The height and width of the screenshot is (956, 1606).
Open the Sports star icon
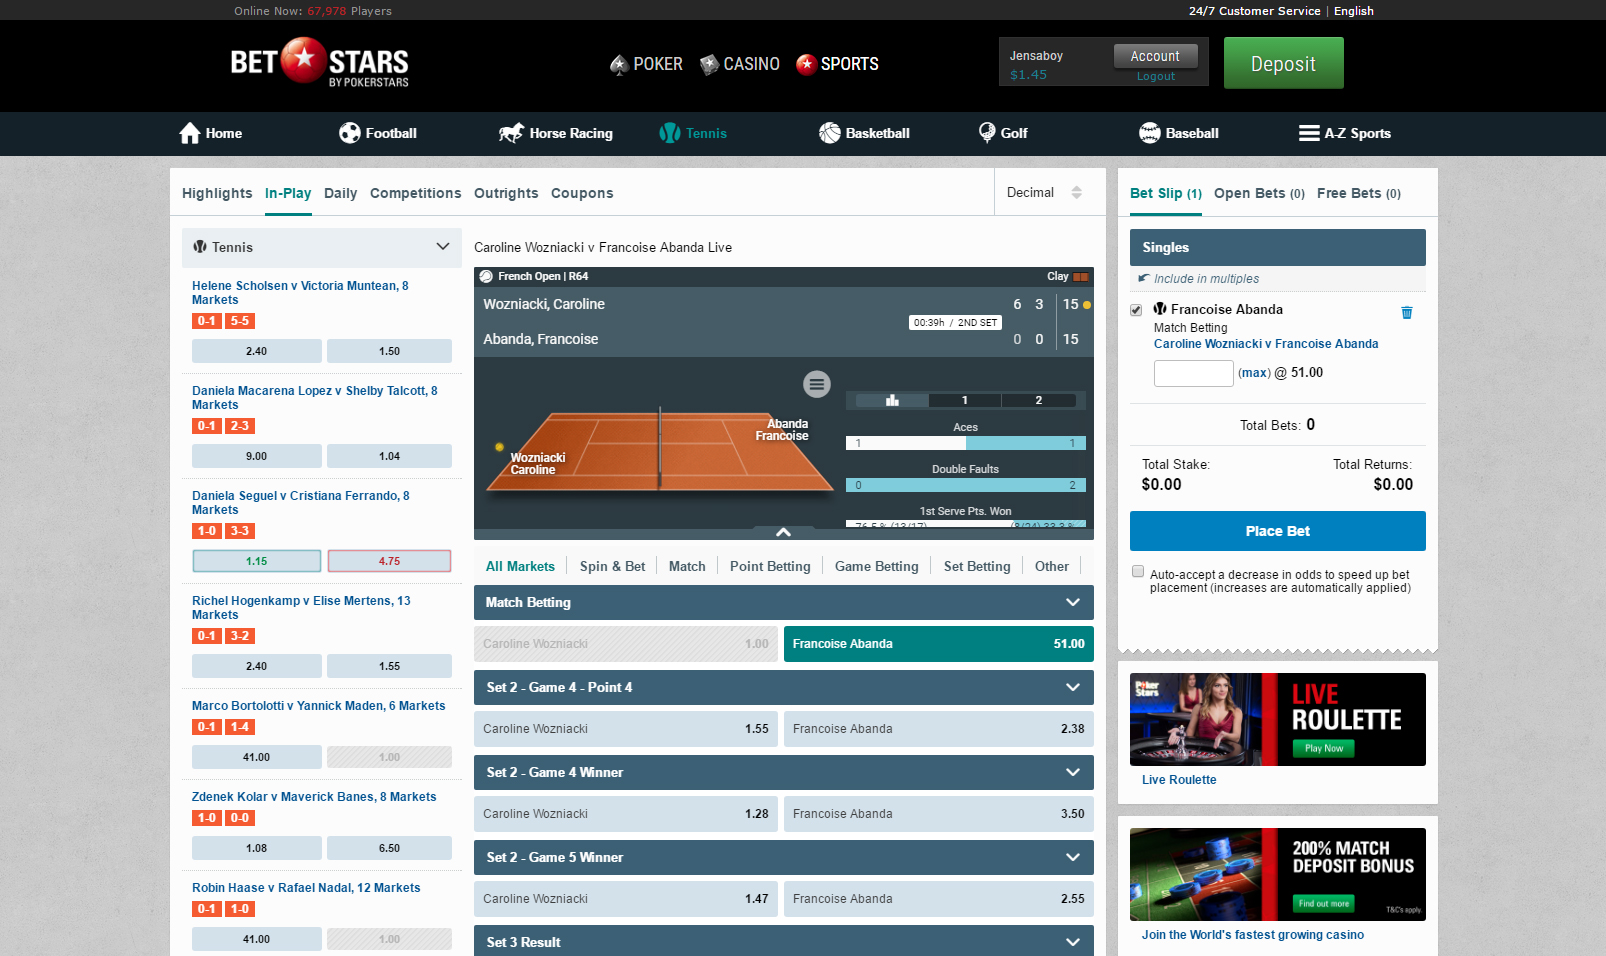pyautogui.click(x=806, y=64)
